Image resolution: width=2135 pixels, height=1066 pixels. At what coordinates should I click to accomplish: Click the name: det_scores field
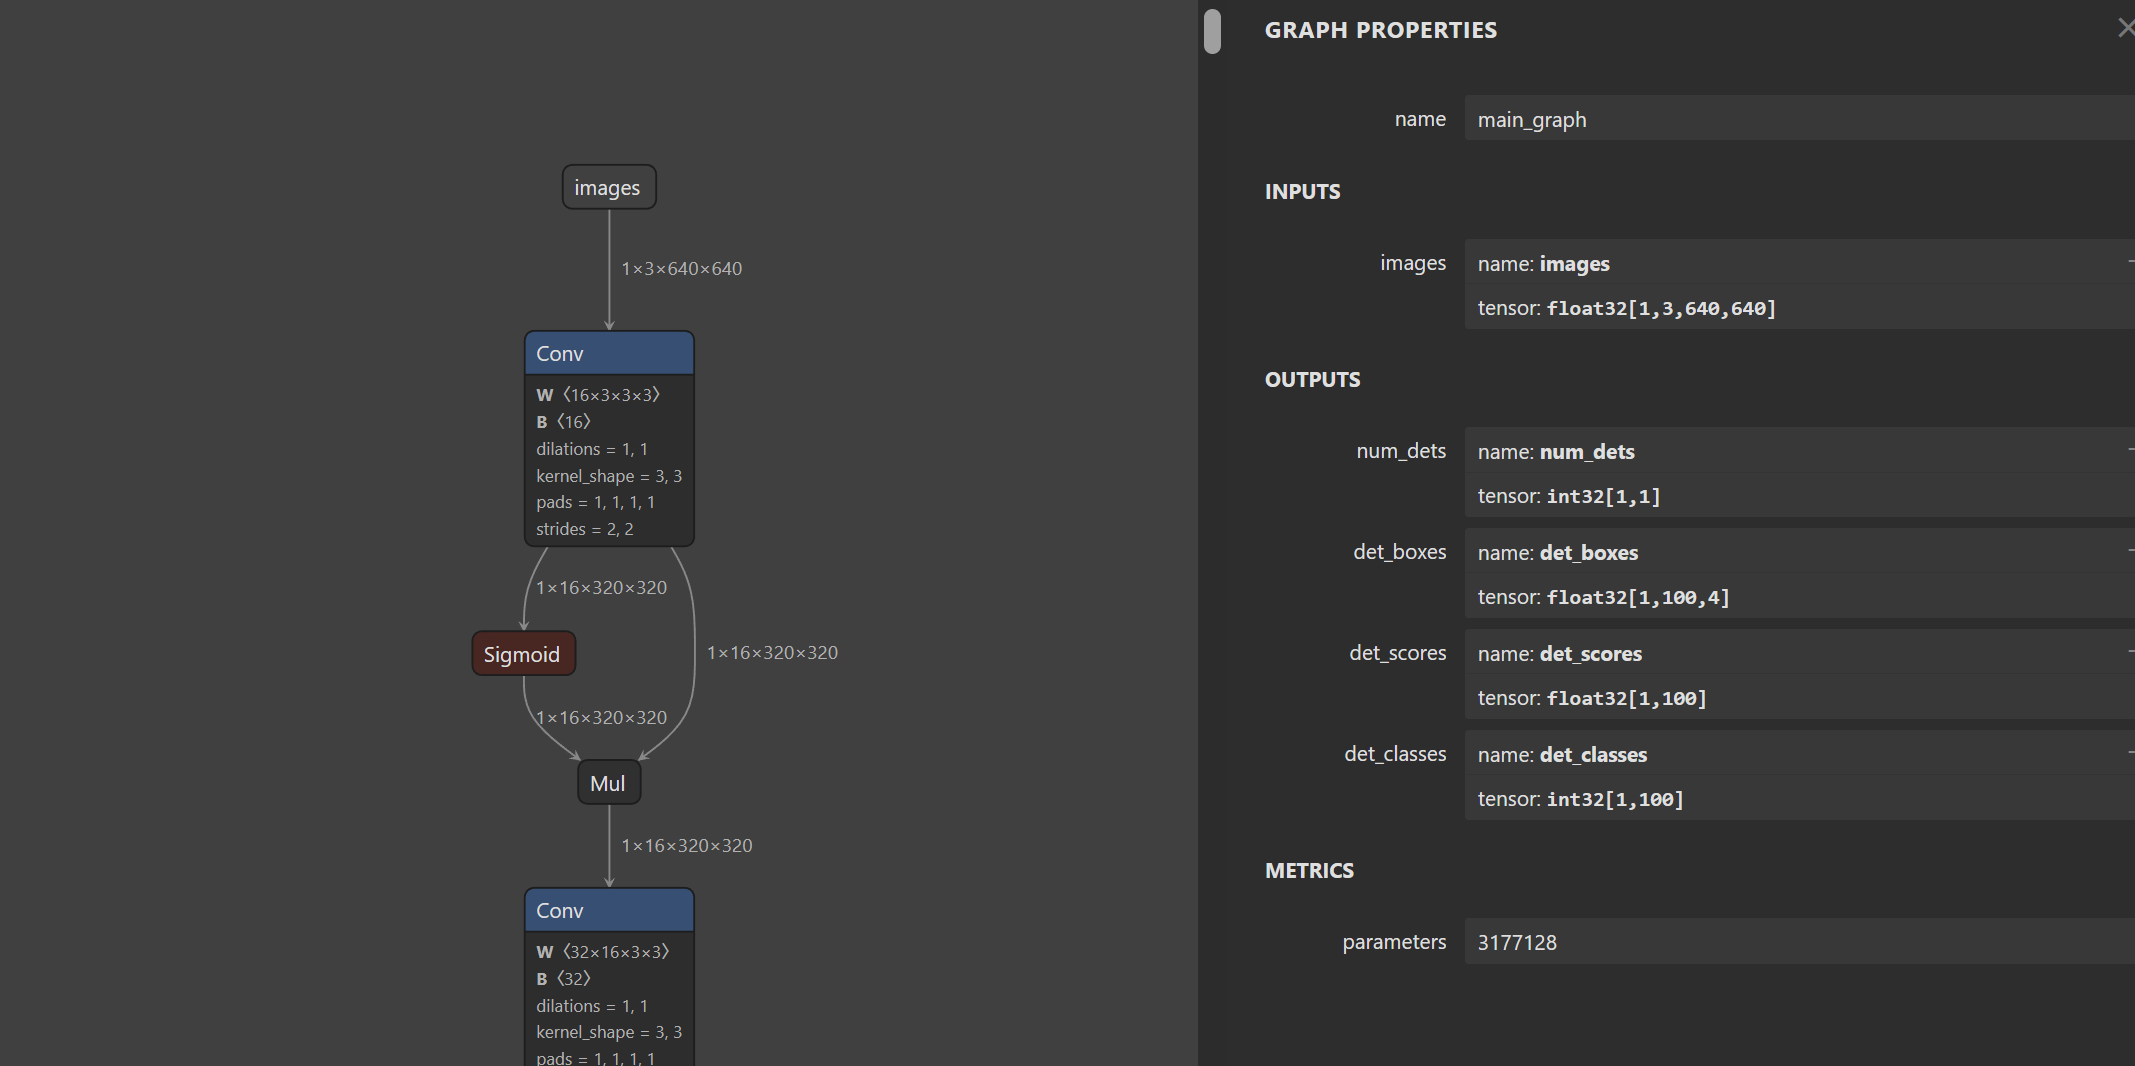click(1800, 653)
